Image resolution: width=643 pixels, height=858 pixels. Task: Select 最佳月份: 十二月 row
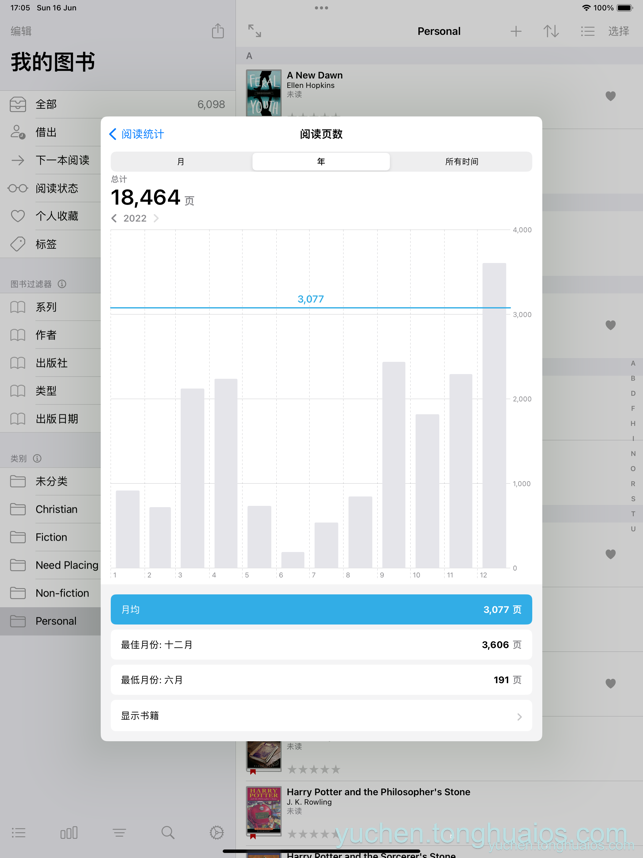(x=321, y=645)
